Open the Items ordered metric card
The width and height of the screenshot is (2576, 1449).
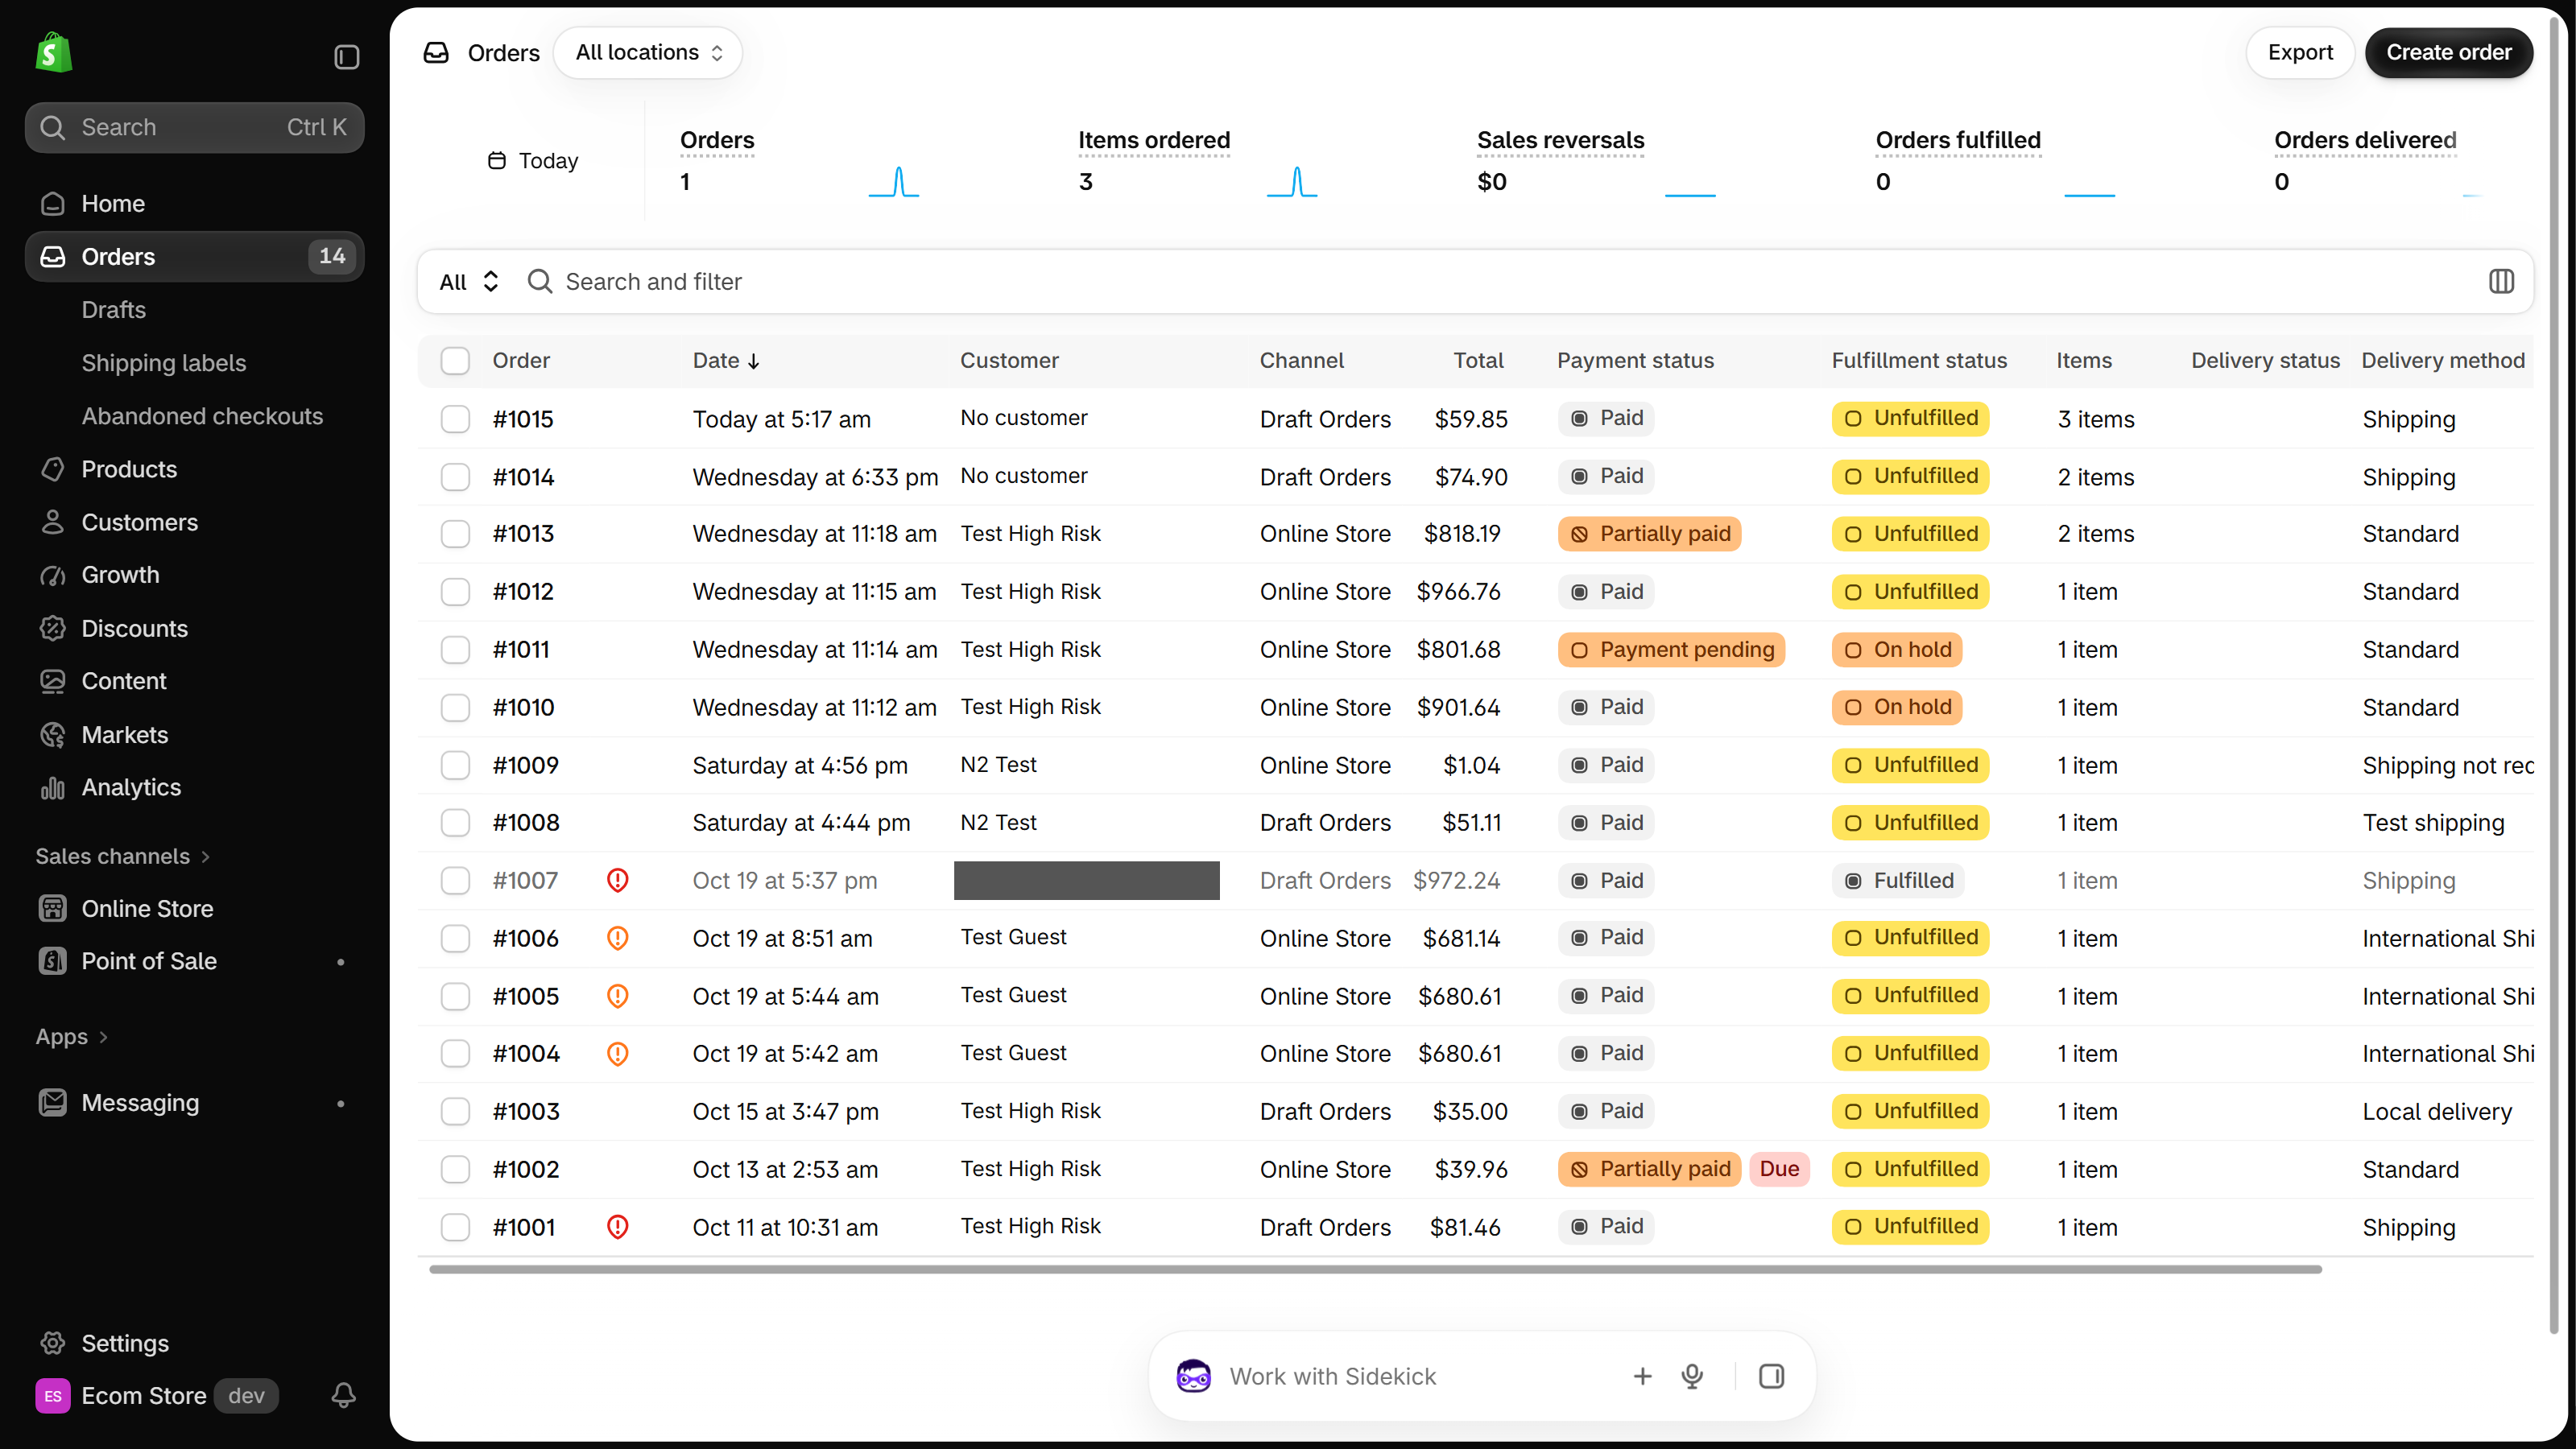point(1198,162)
